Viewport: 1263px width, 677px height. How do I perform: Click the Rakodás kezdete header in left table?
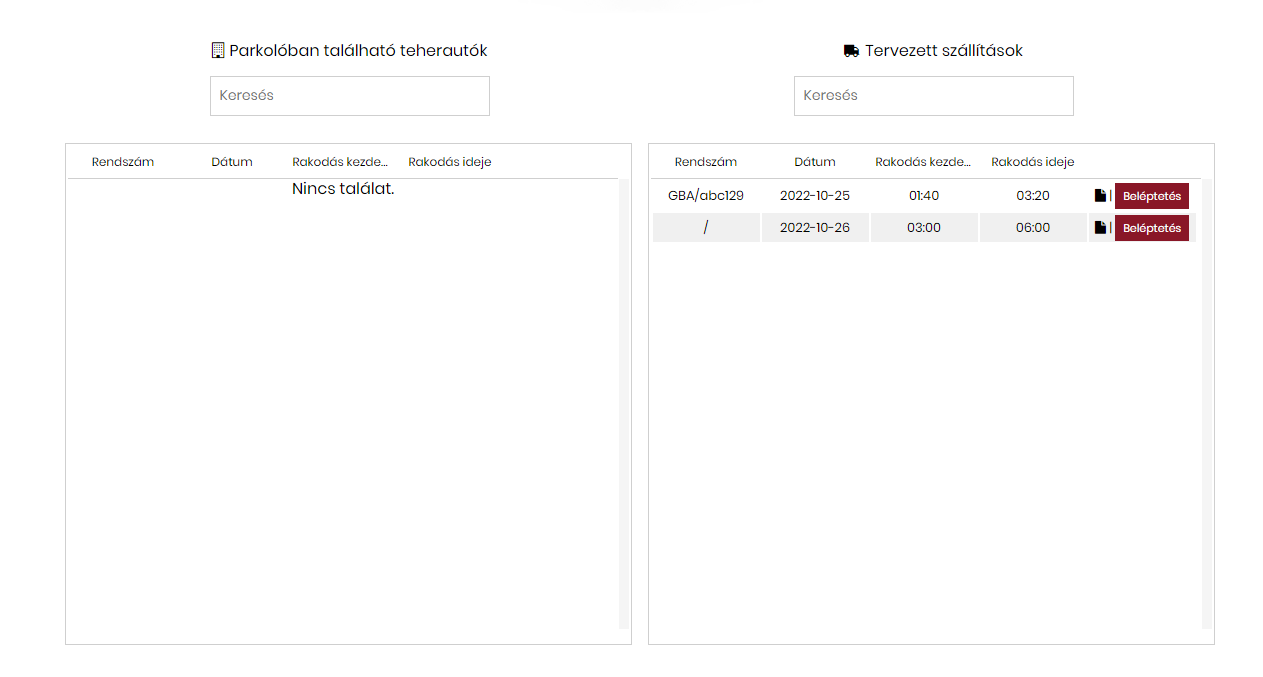coord(340,161)
